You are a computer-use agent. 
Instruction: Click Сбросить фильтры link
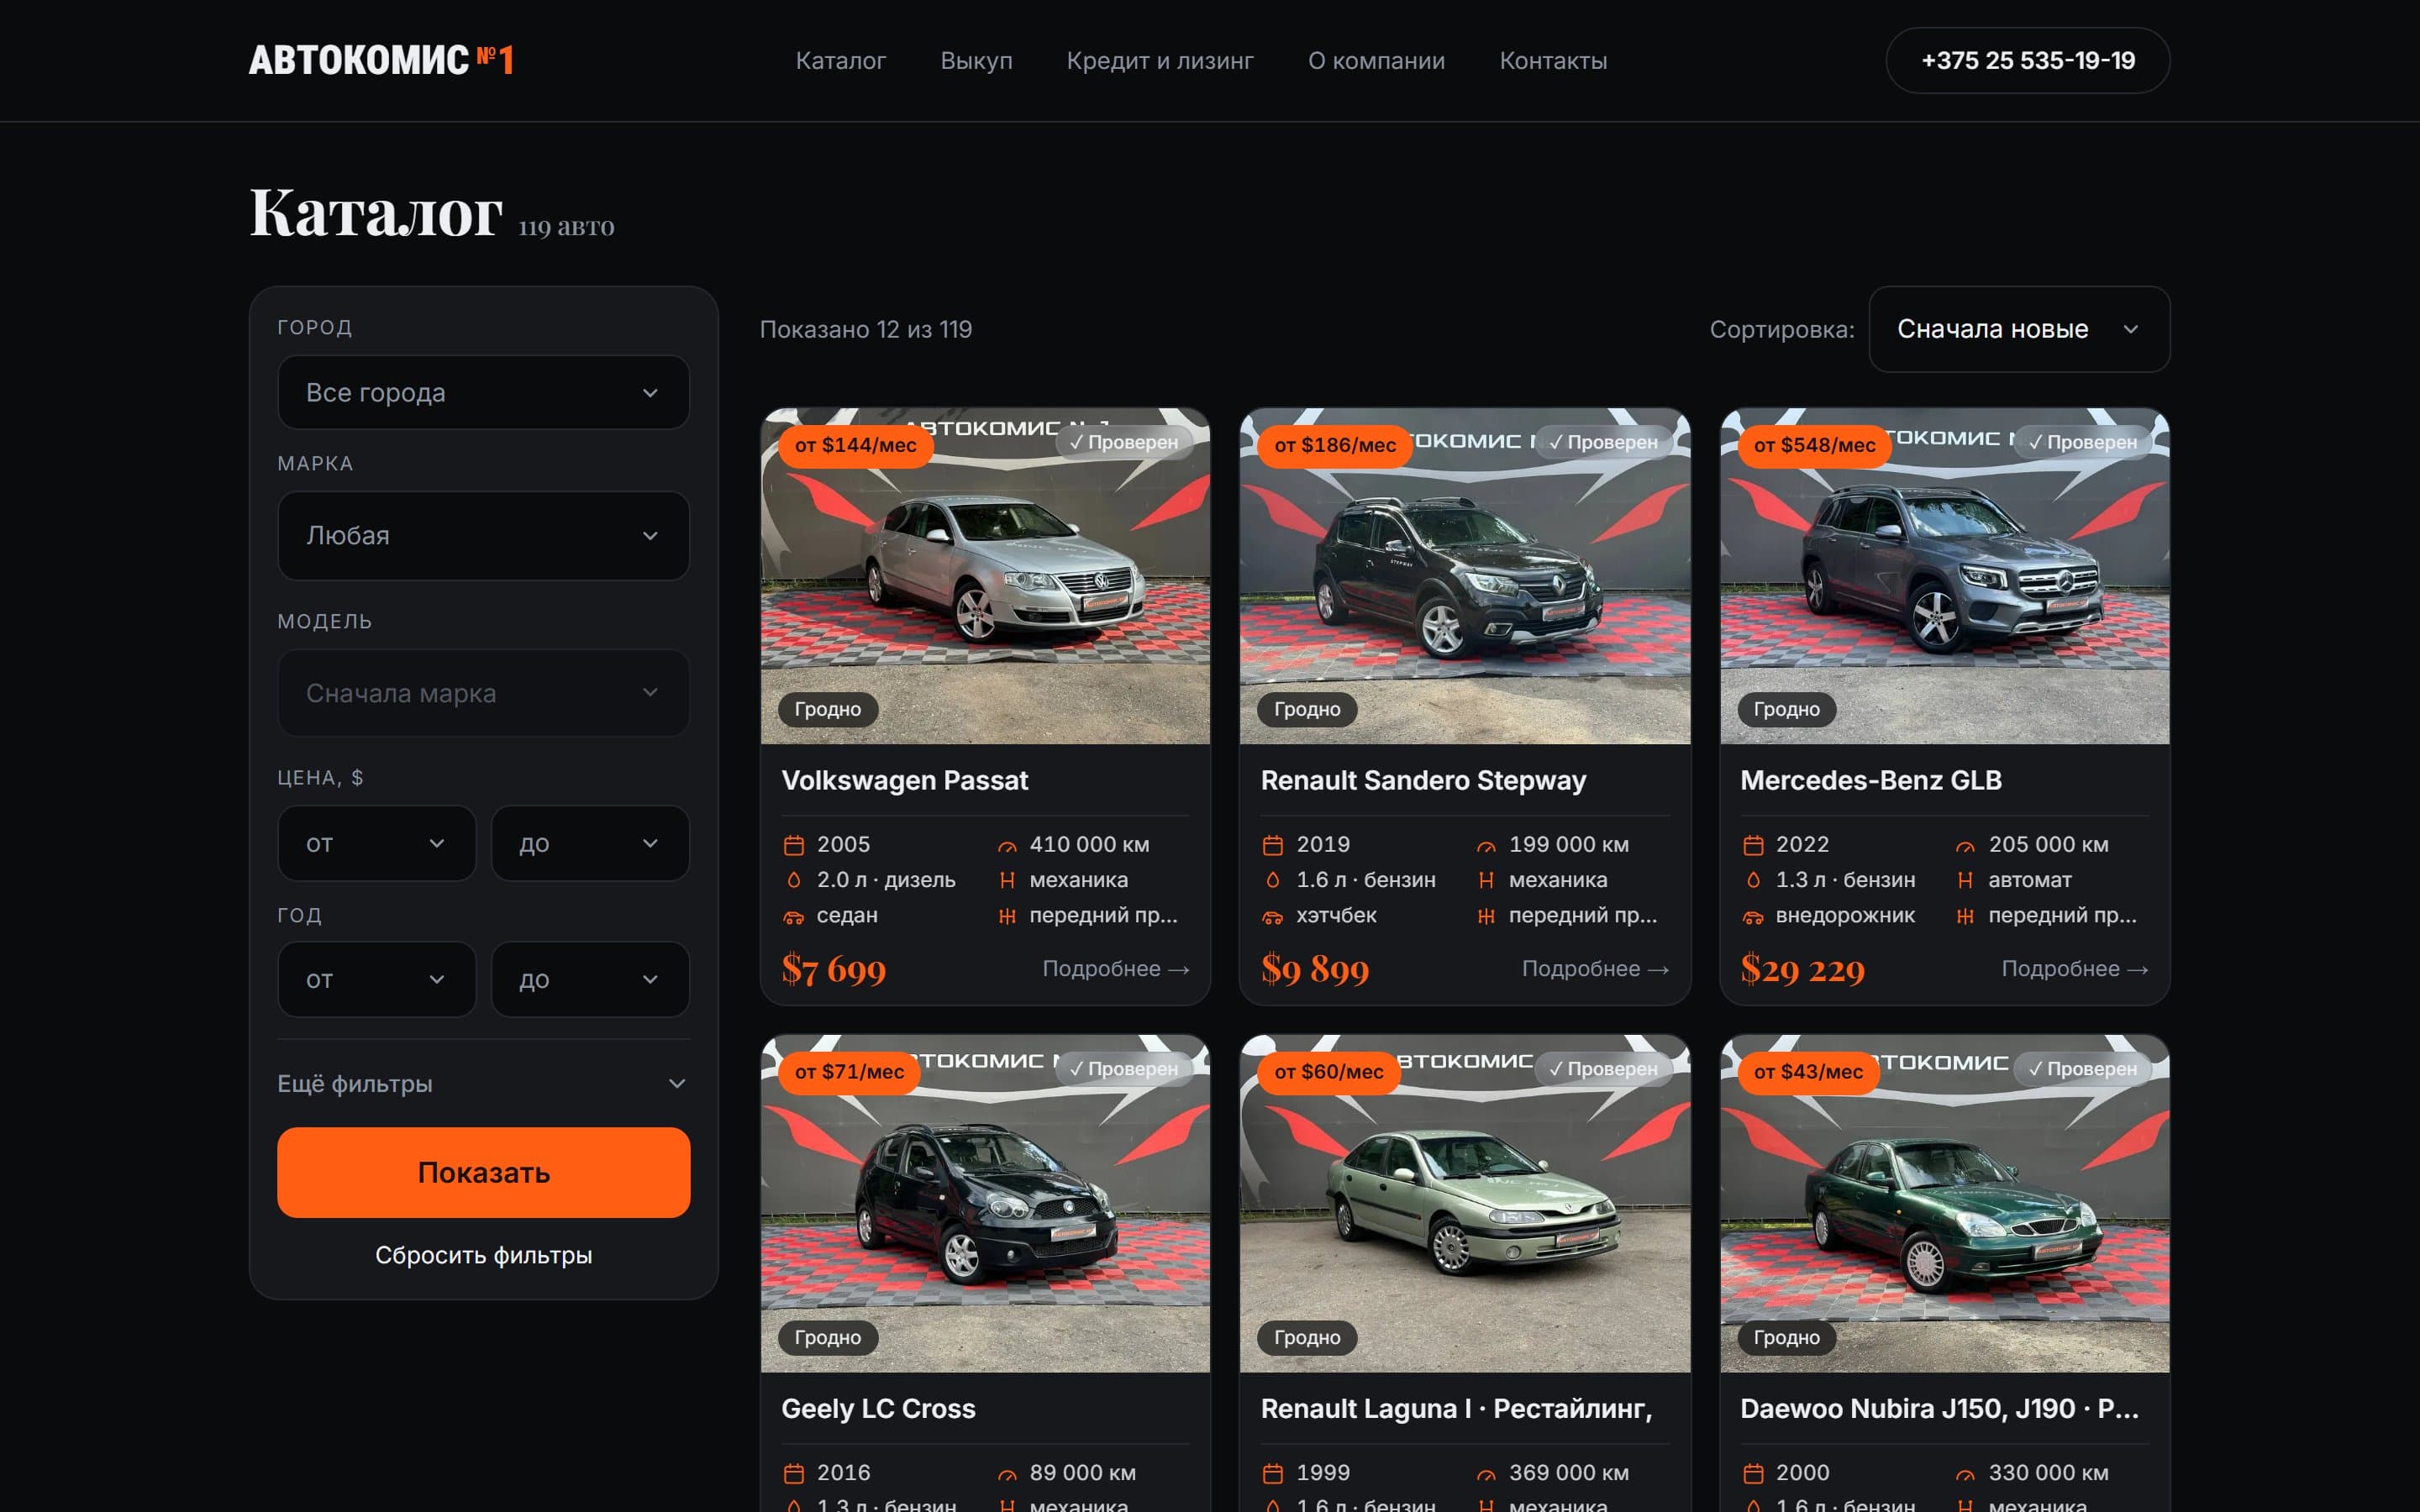(x=483, y=1255)
